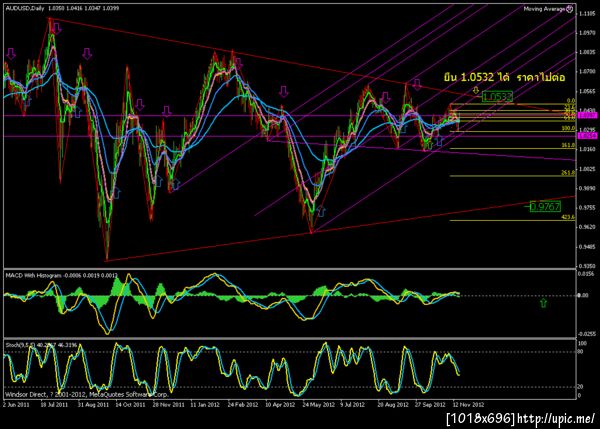Click the Stoch(9,5,3) indicator label
Viewport: 600px width, 429px height.
pos(20,345)
